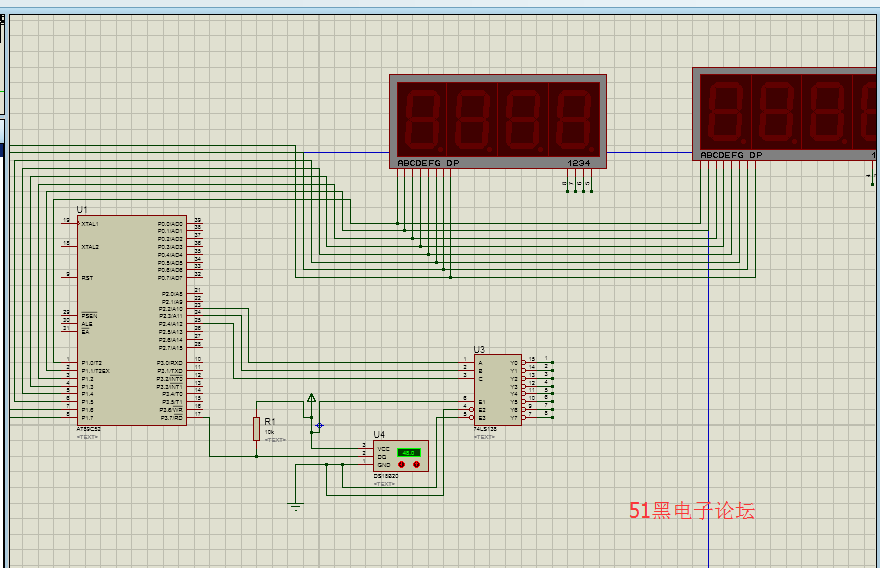The image size is (880, 568).
Task: Click the E1 enable label on U3
Action: coord(482,402)
